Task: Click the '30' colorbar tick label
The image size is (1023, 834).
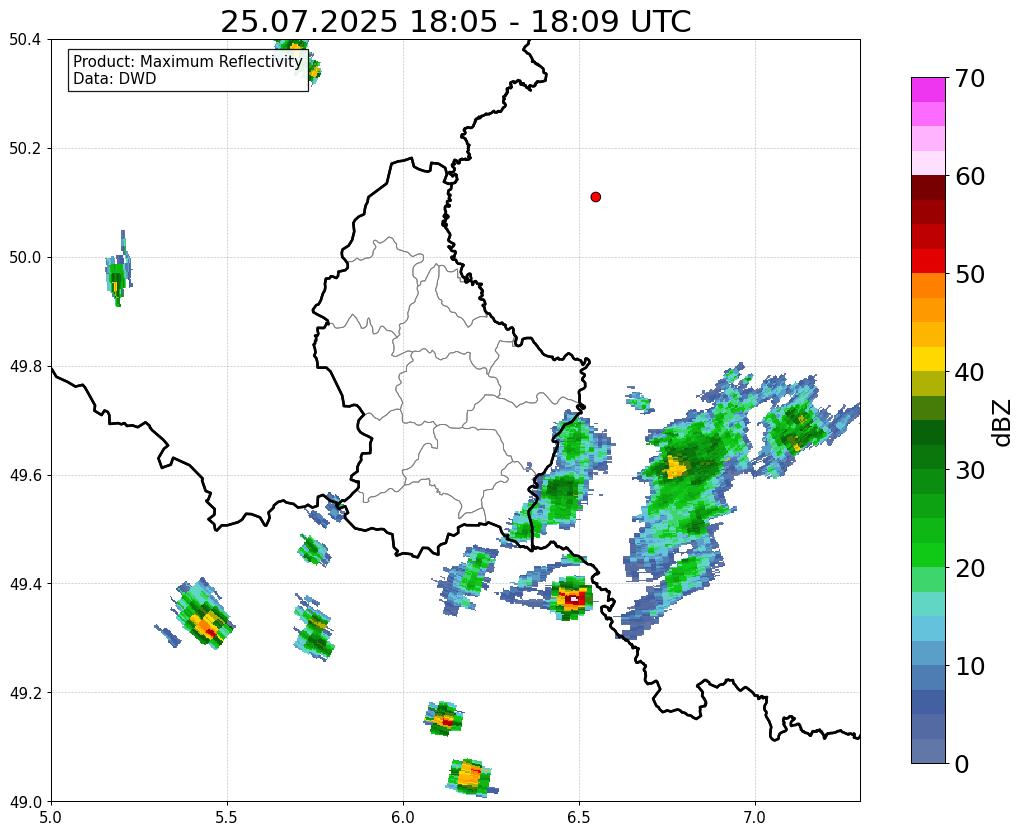Action: (968, 470)
